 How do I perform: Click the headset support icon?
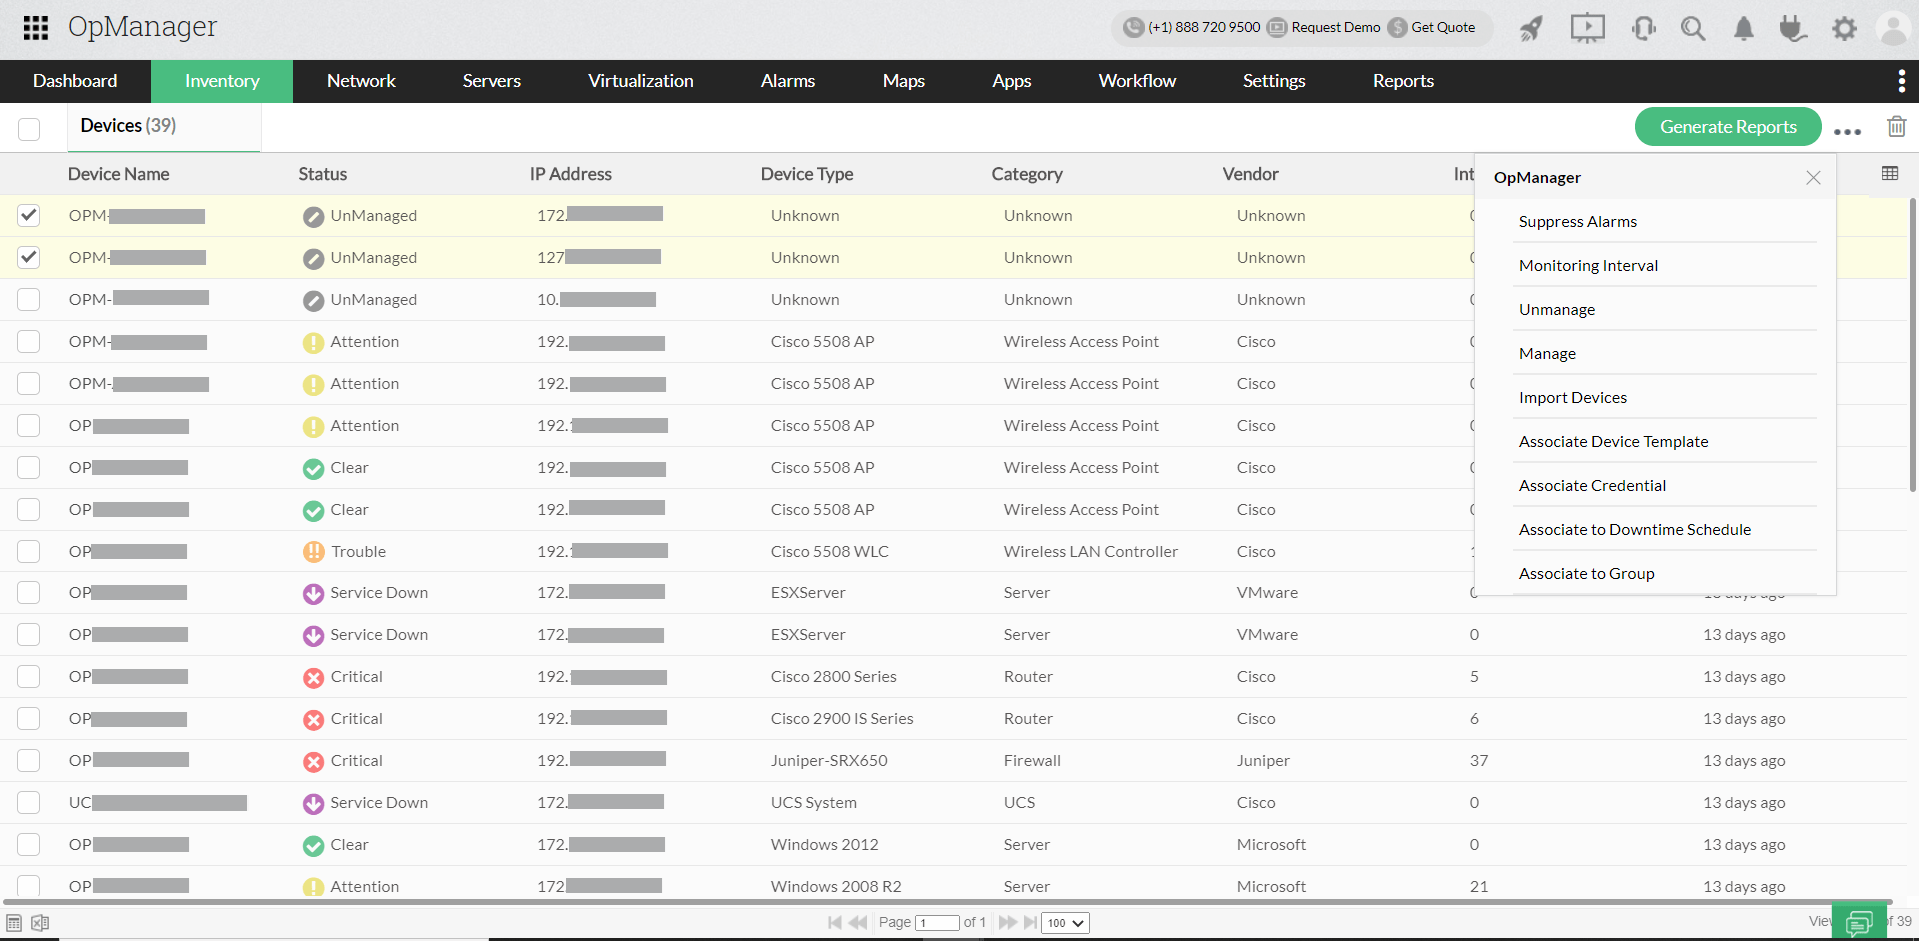[x=1643, y=28]
